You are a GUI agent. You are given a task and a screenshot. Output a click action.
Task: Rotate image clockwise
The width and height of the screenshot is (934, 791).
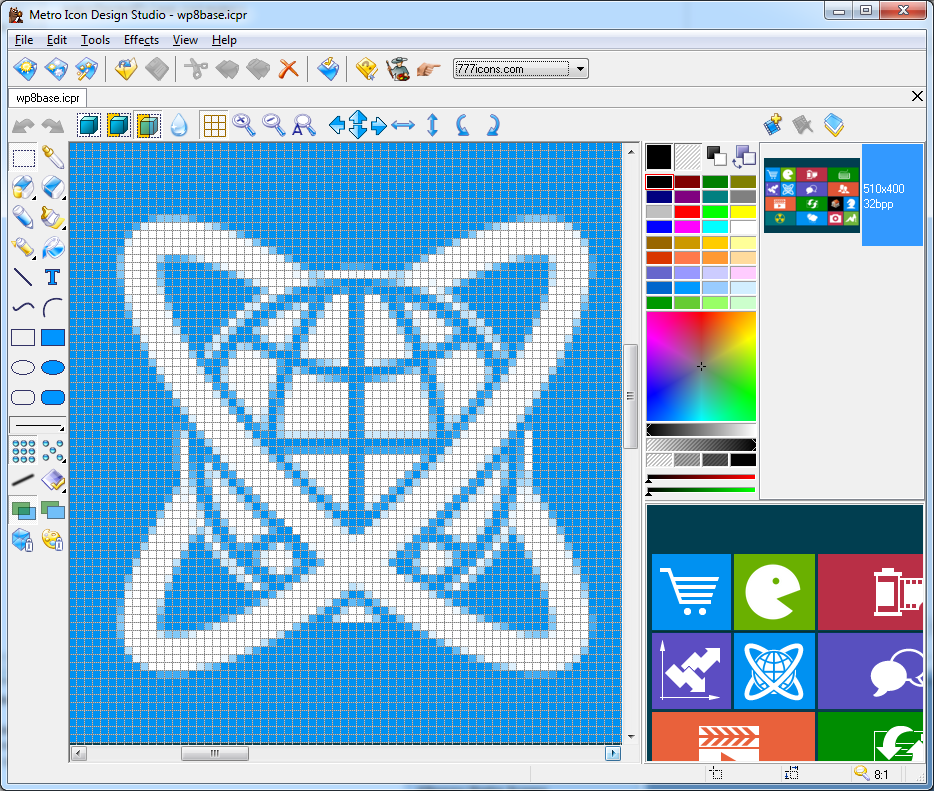coord(493,126)
